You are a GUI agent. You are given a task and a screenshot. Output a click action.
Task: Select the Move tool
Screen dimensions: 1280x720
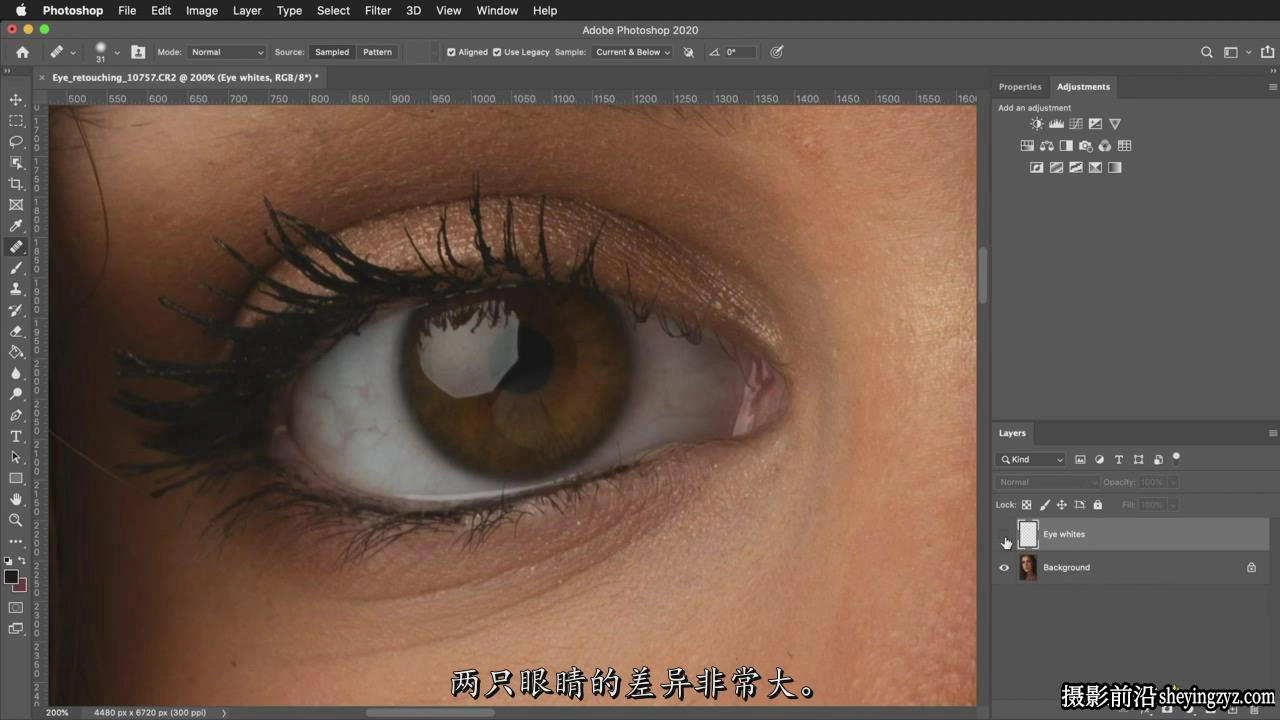pos(16,100)
